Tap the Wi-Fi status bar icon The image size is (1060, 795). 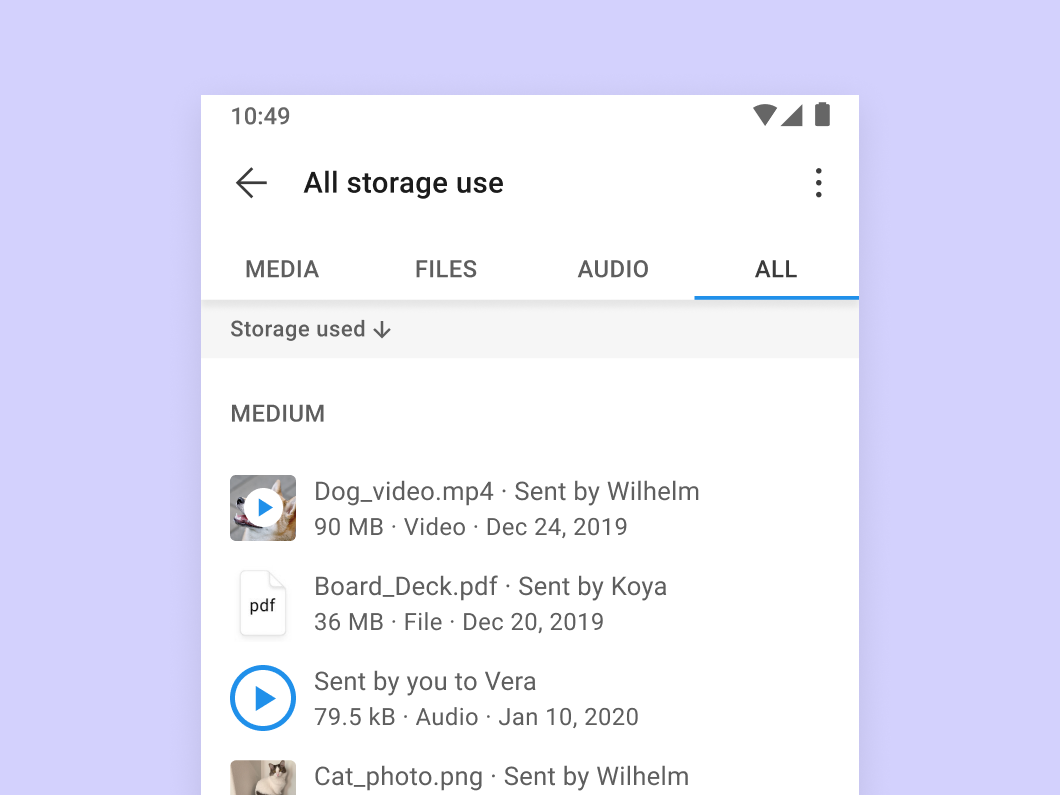coord(763,115)
